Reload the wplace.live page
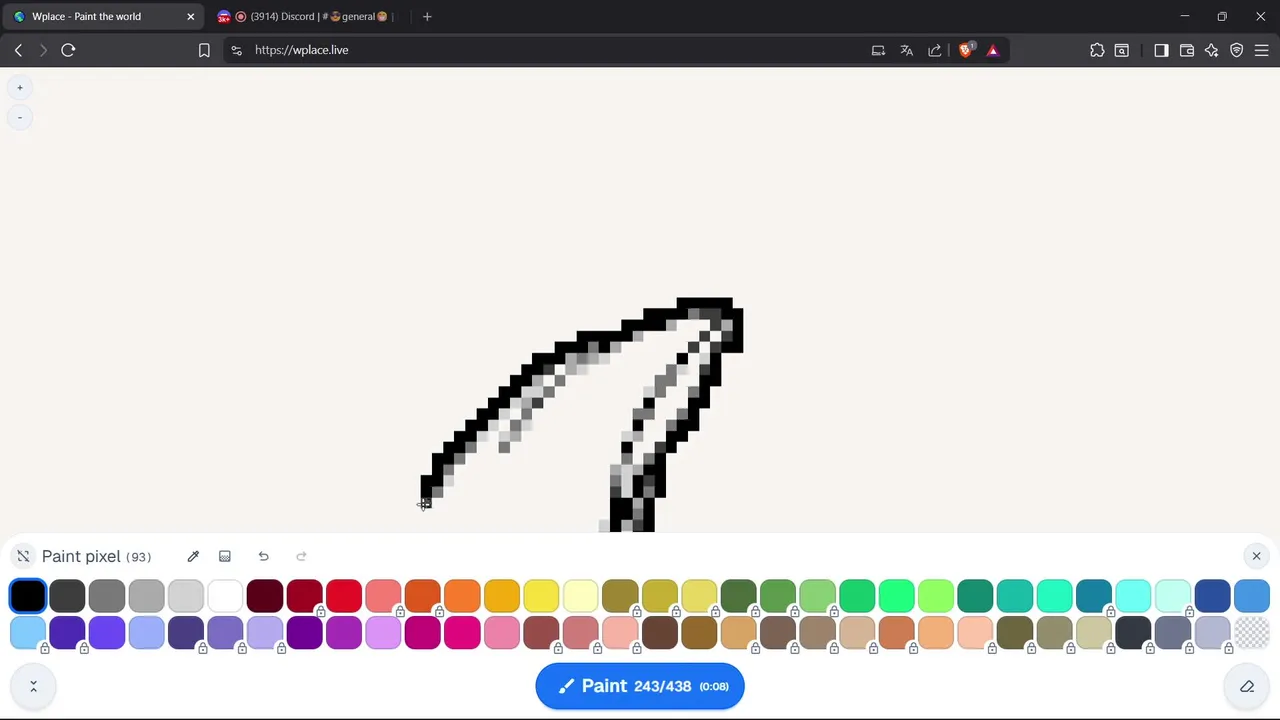Screen dimensions: 1280x720 [x=68, y=50]
